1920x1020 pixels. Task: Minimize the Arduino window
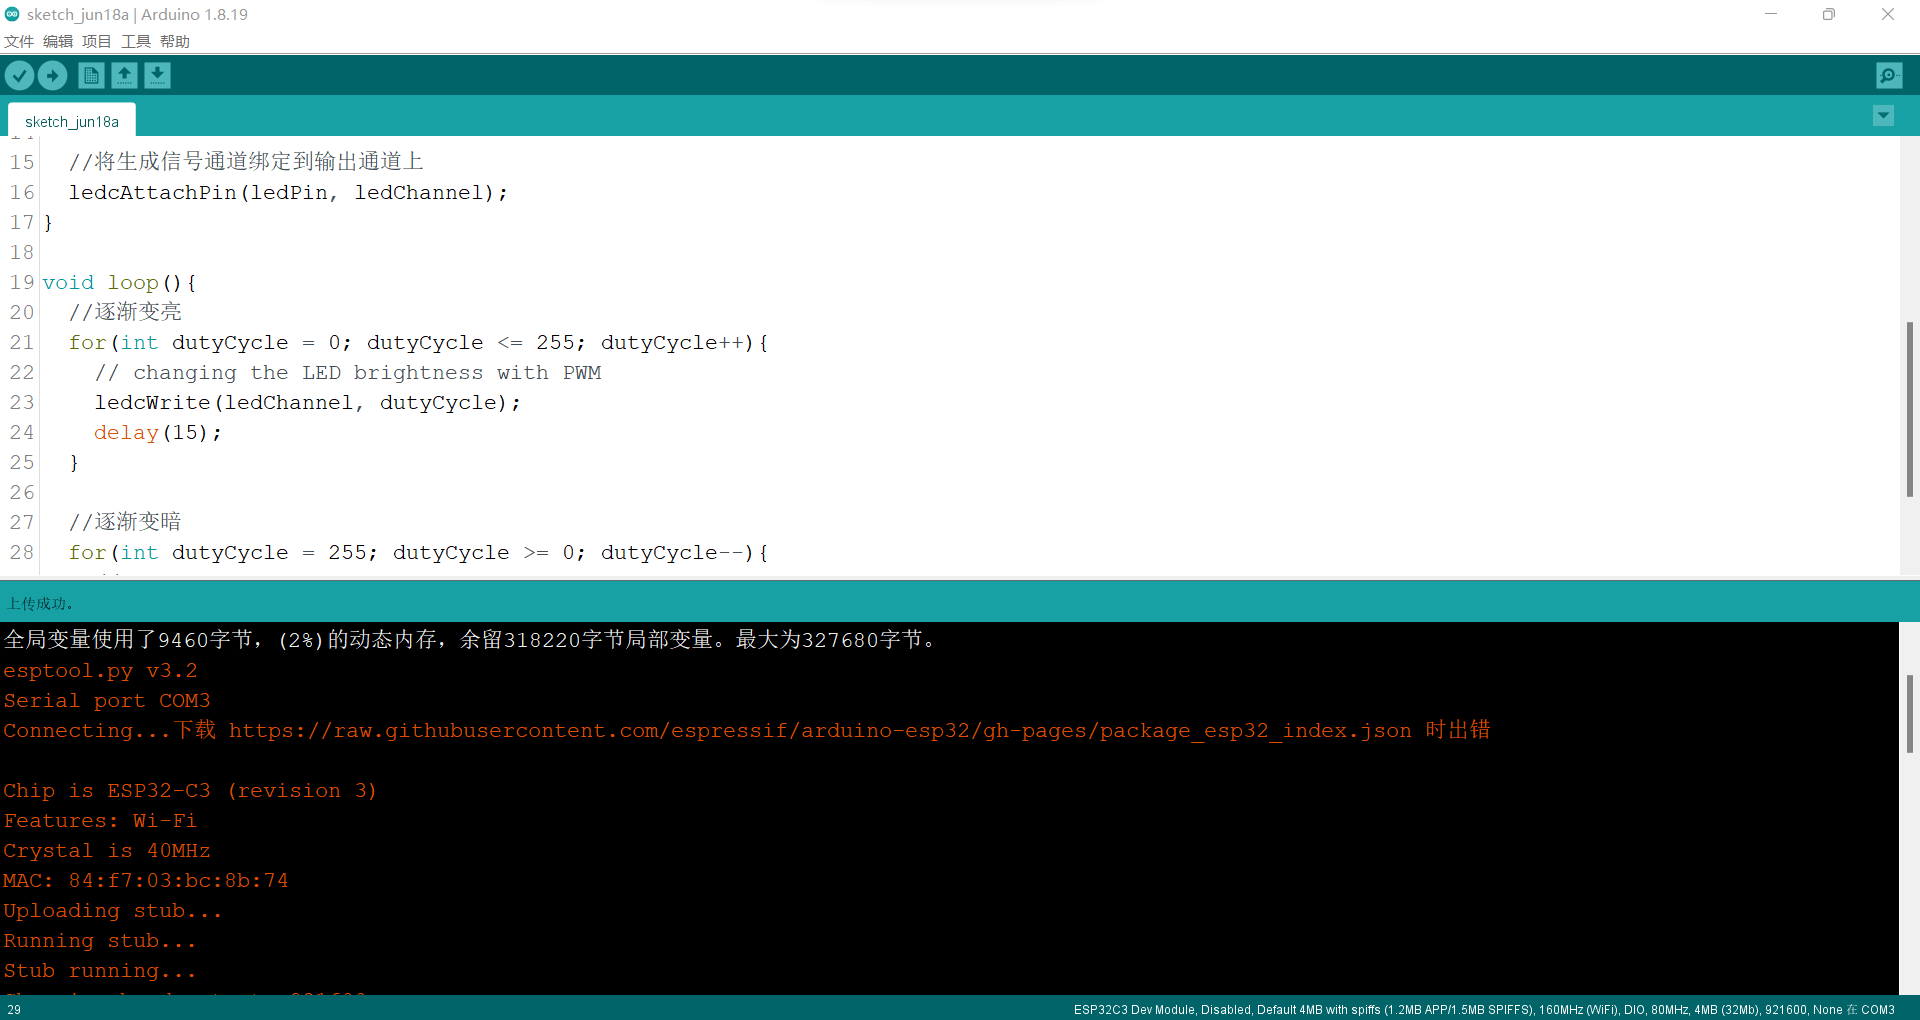click(1771, 14)
